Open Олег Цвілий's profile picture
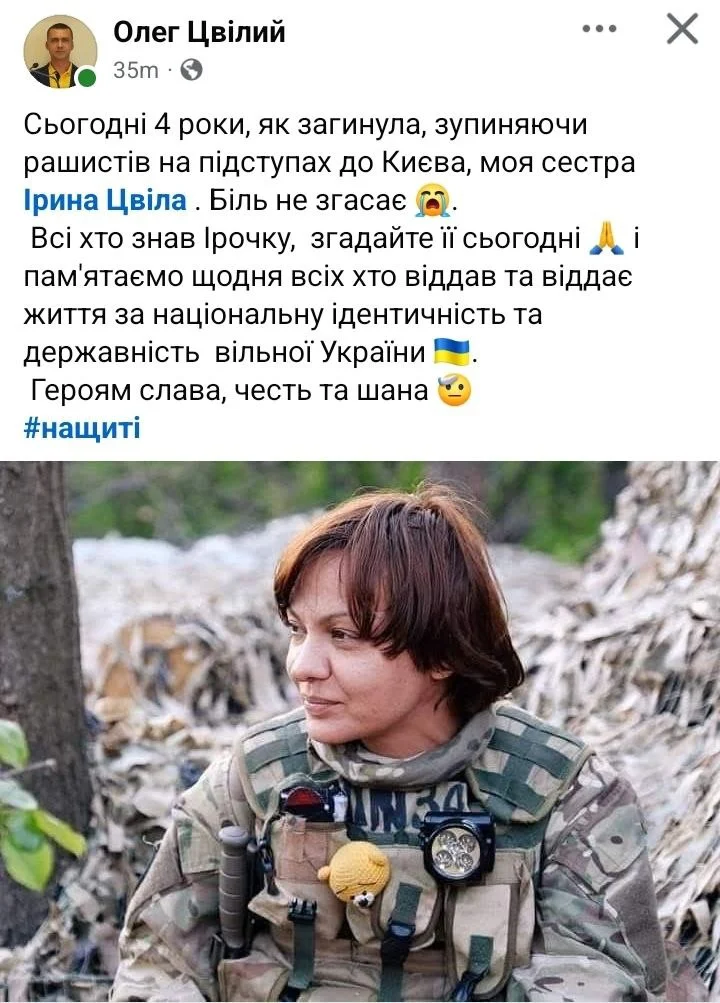The width and height of the screenshot is (720, 1003). click(x=60, y=51)
